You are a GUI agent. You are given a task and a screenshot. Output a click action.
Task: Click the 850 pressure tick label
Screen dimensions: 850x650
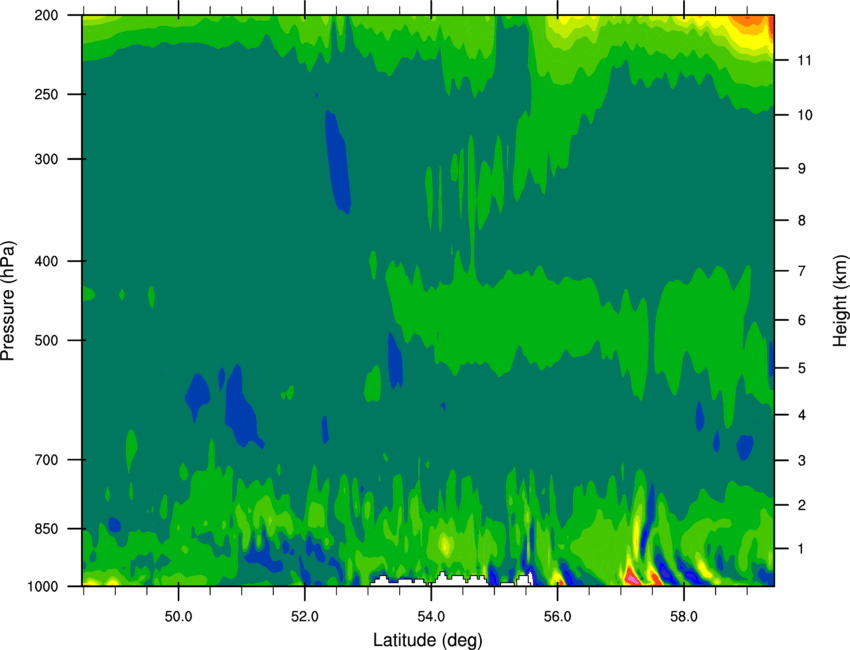(46, 529)
